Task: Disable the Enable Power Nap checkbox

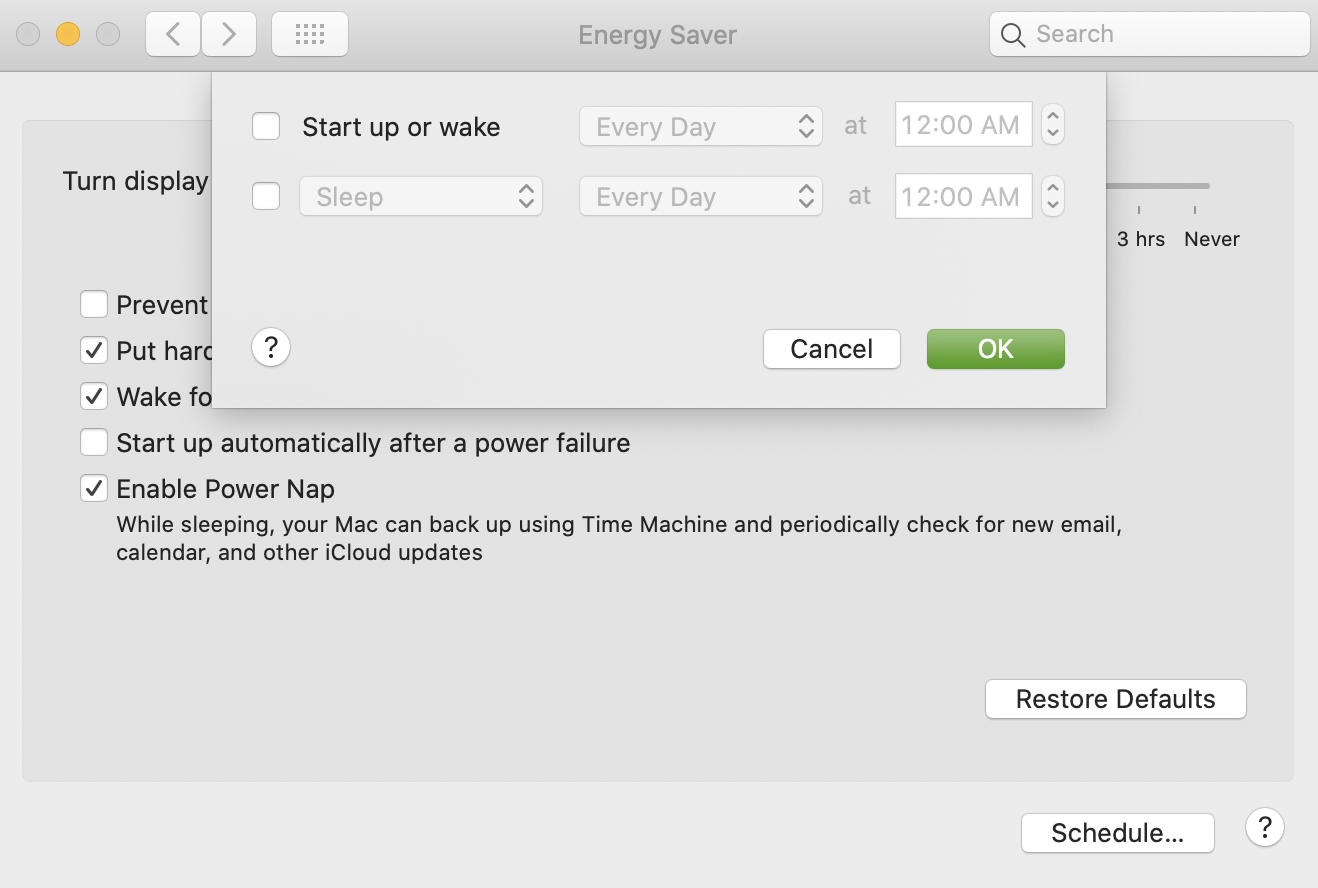Action: [94, 488]
